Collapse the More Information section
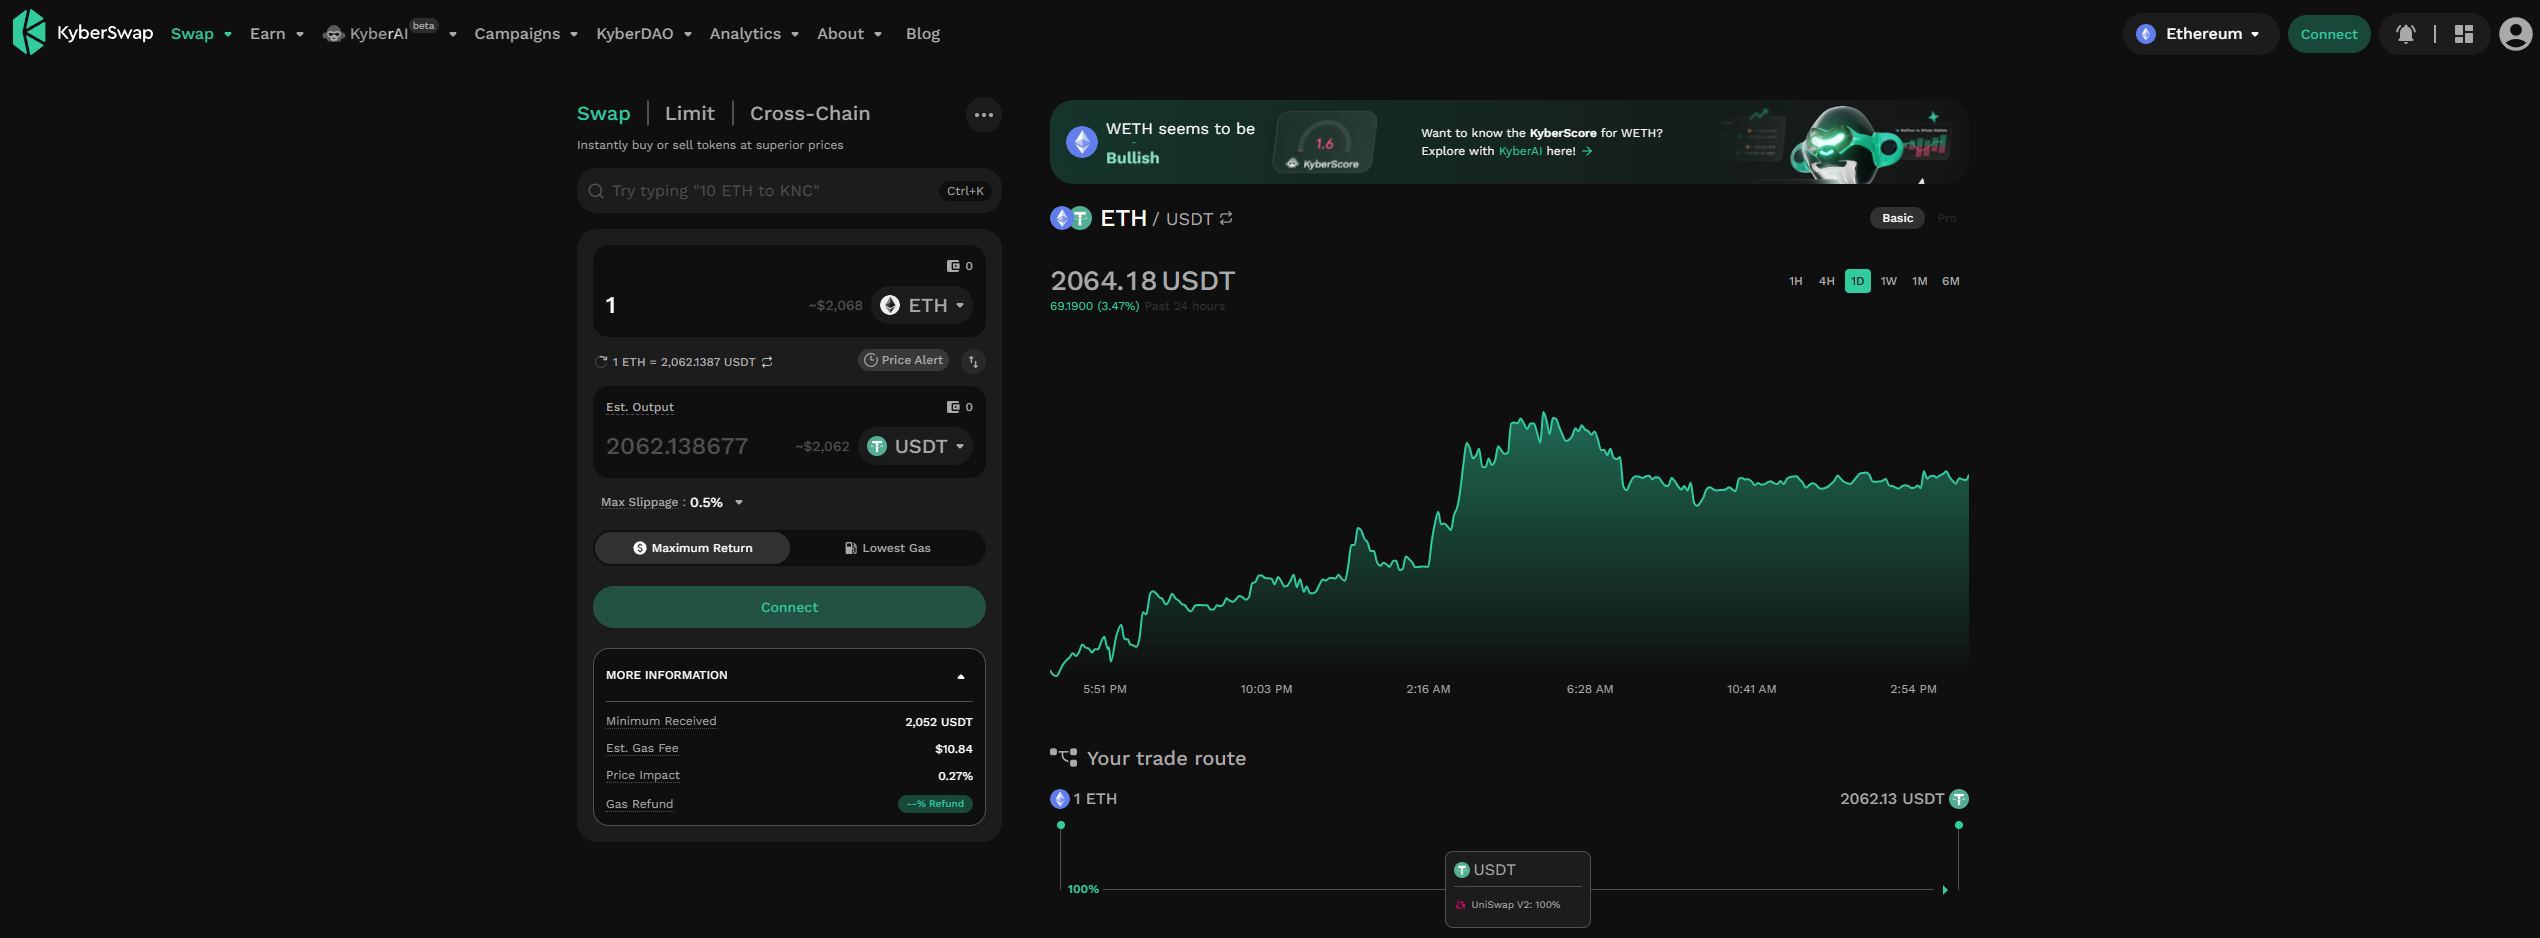 (x=961, y=676)
